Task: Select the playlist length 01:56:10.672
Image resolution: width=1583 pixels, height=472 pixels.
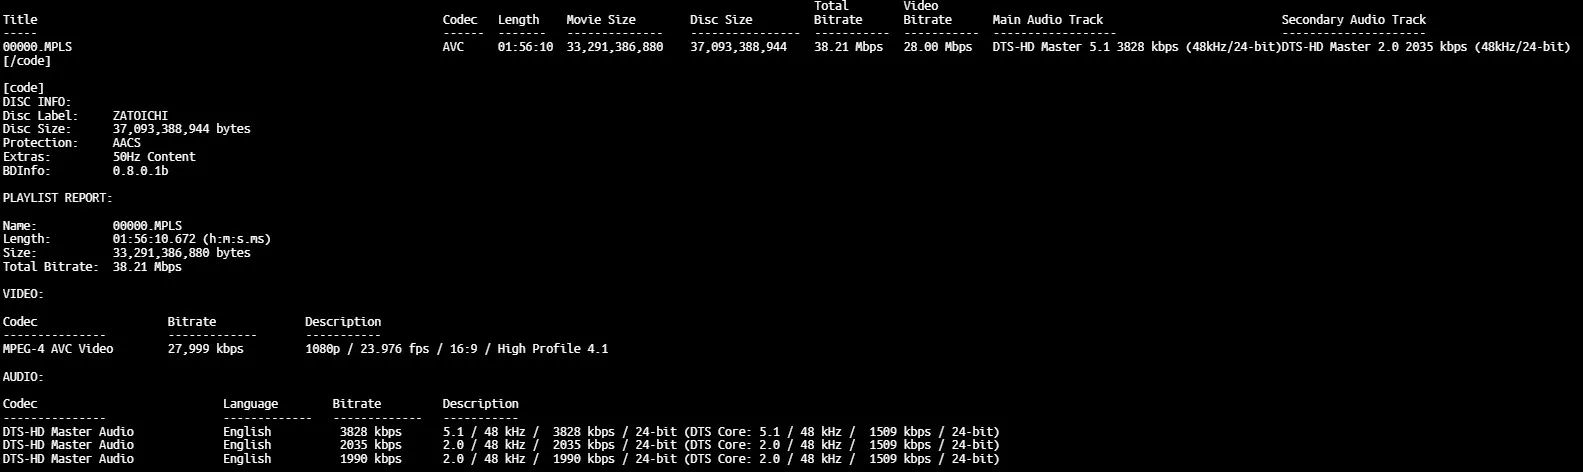Action: coord(154,239)
